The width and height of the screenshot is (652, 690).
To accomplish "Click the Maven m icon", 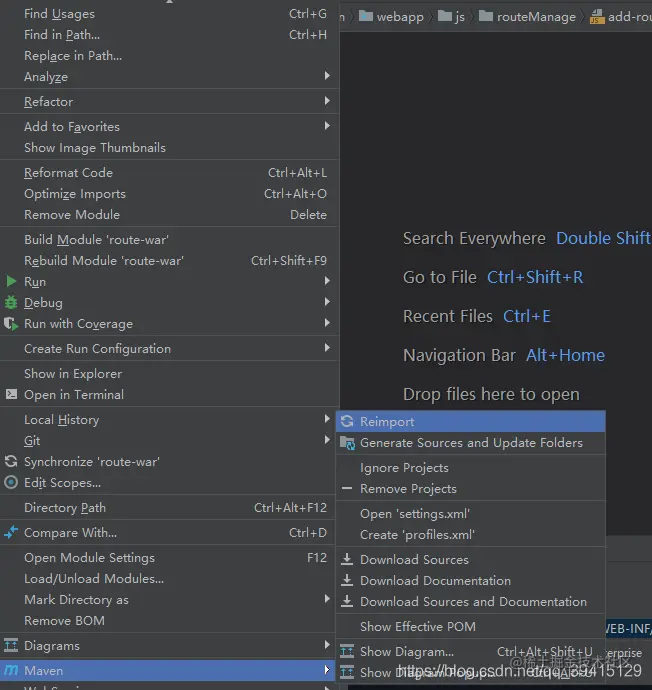I will [x=11, y=670].
